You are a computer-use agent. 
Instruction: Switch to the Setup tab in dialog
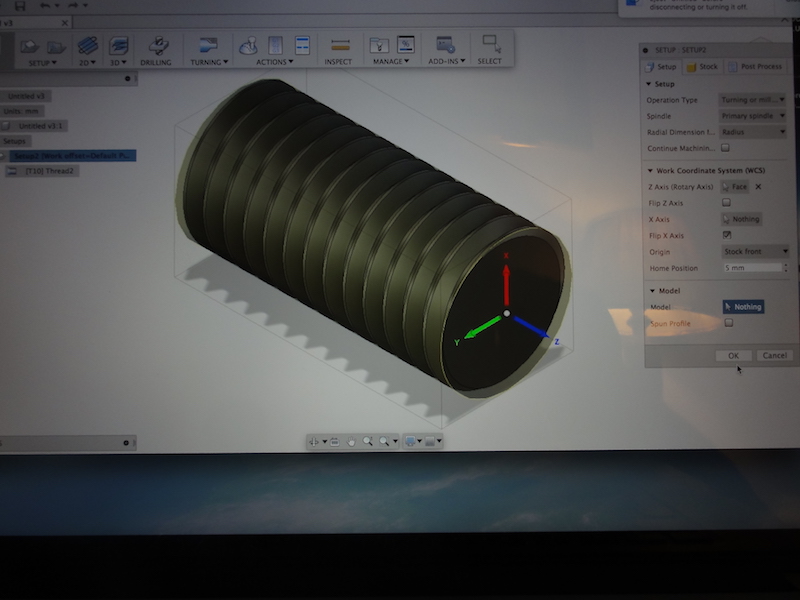click(661, 67)
